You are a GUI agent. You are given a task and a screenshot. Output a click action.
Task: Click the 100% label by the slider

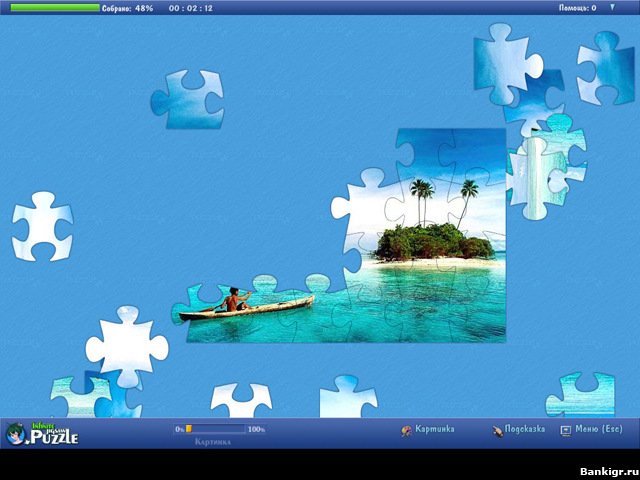tap(256, 429)
